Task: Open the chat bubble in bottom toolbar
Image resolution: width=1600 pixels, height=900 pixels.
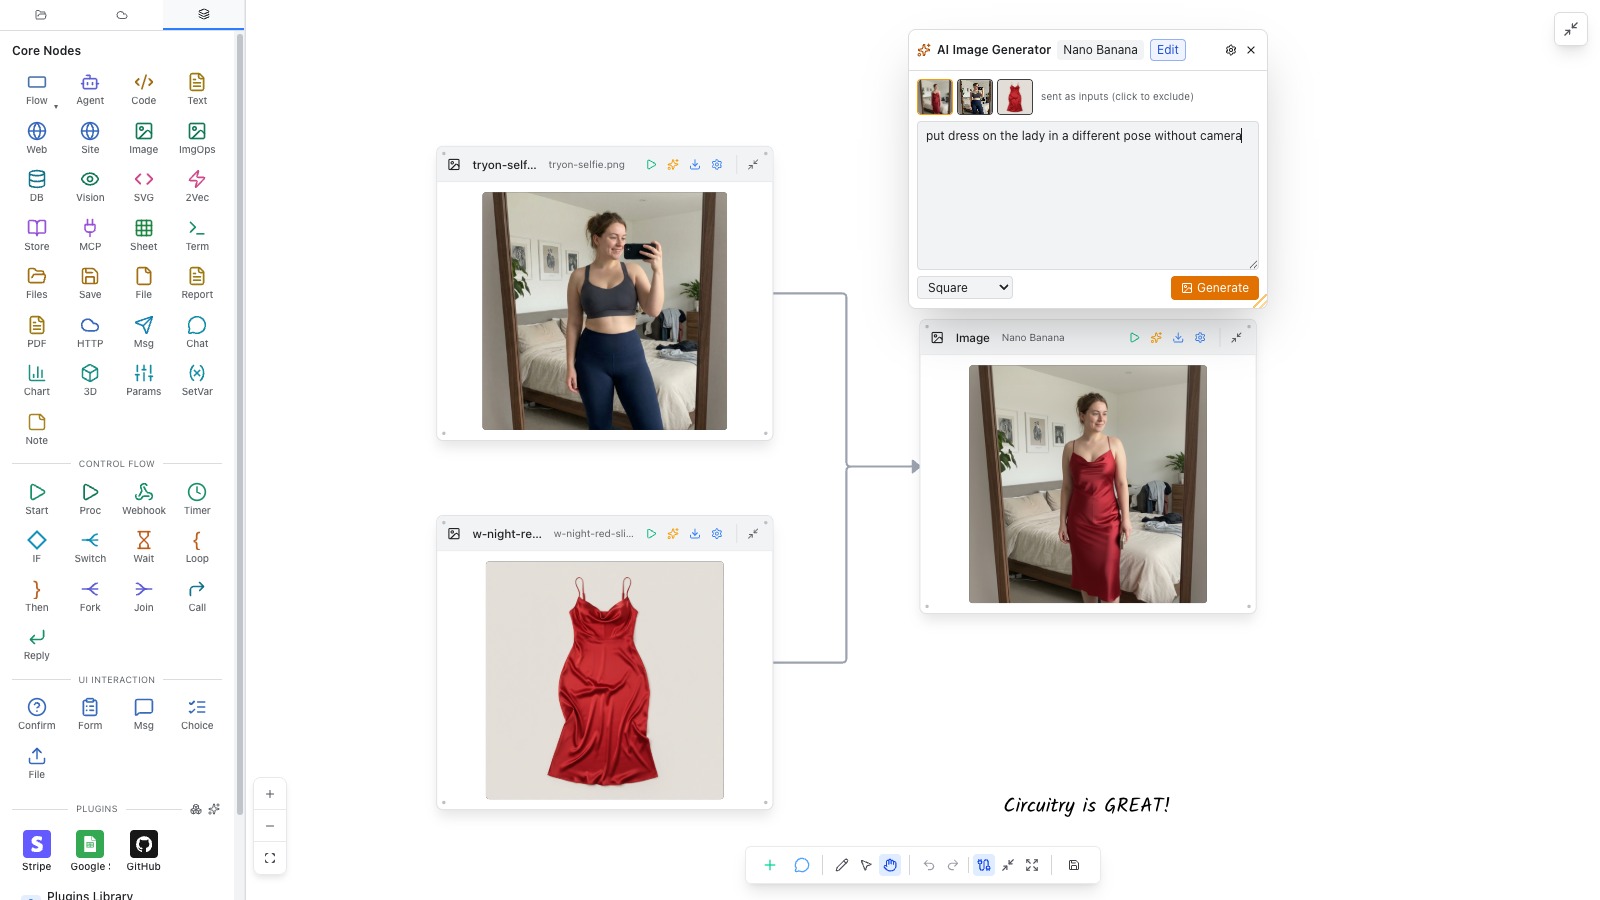Action: tap(802, 865)
